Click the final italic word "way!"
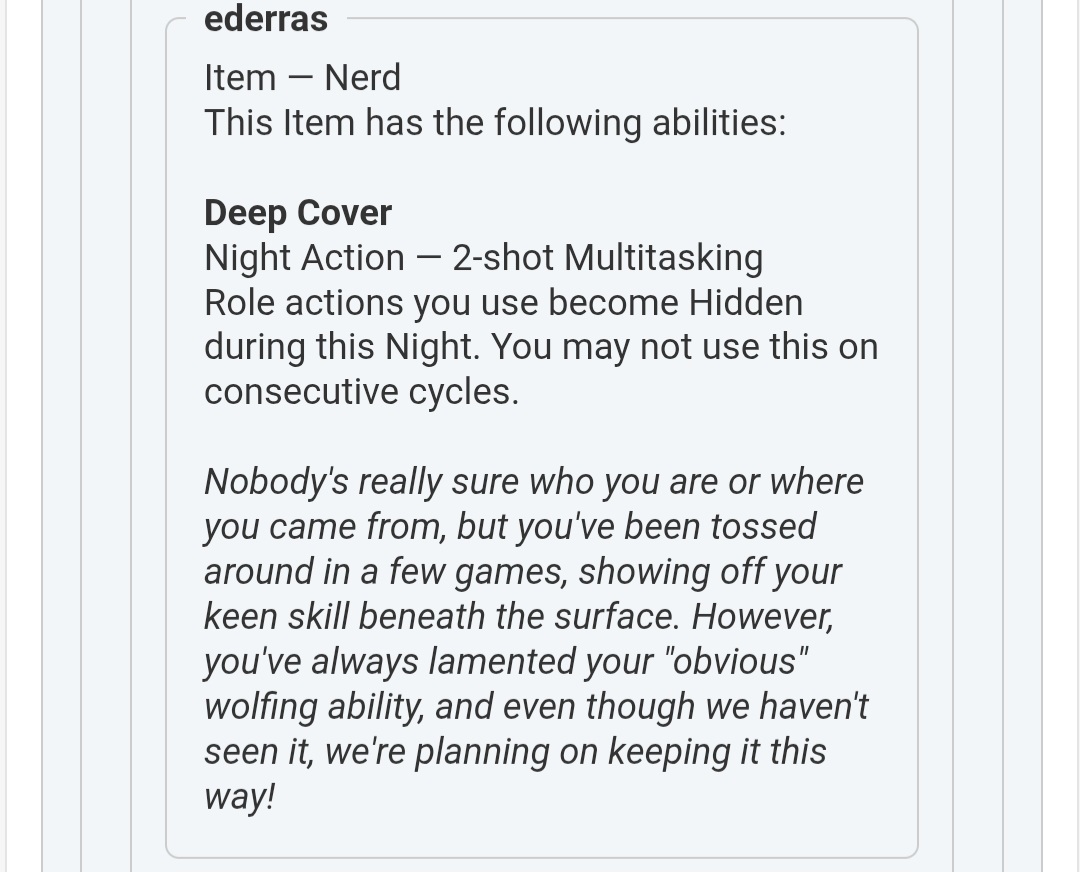The image size is (1080, 872). [x=239, y=797]
